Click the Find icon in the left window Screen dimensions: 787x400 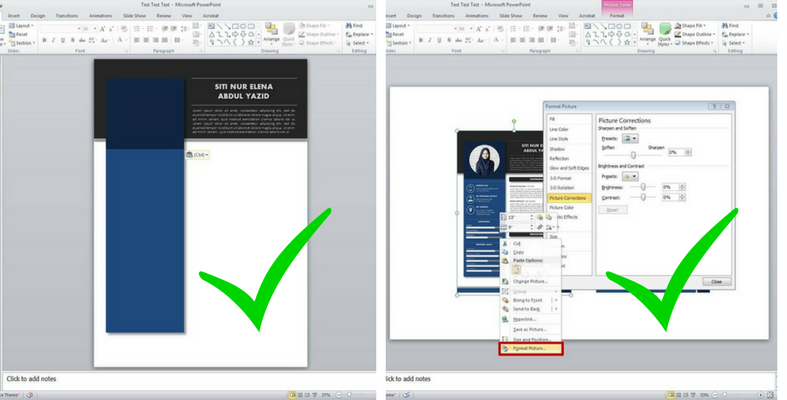tap(349, 25)
